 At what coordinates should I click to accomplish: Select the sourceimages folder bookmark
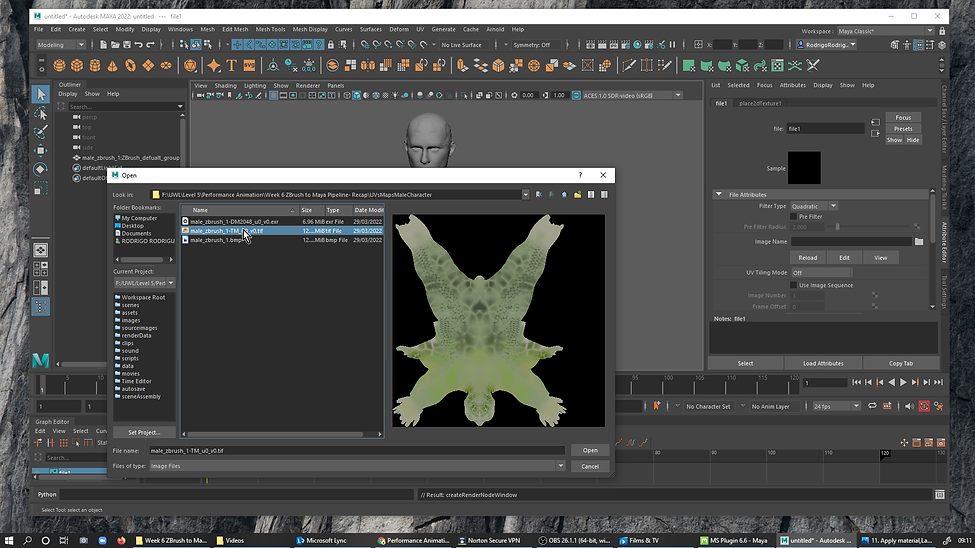[139, 328]
